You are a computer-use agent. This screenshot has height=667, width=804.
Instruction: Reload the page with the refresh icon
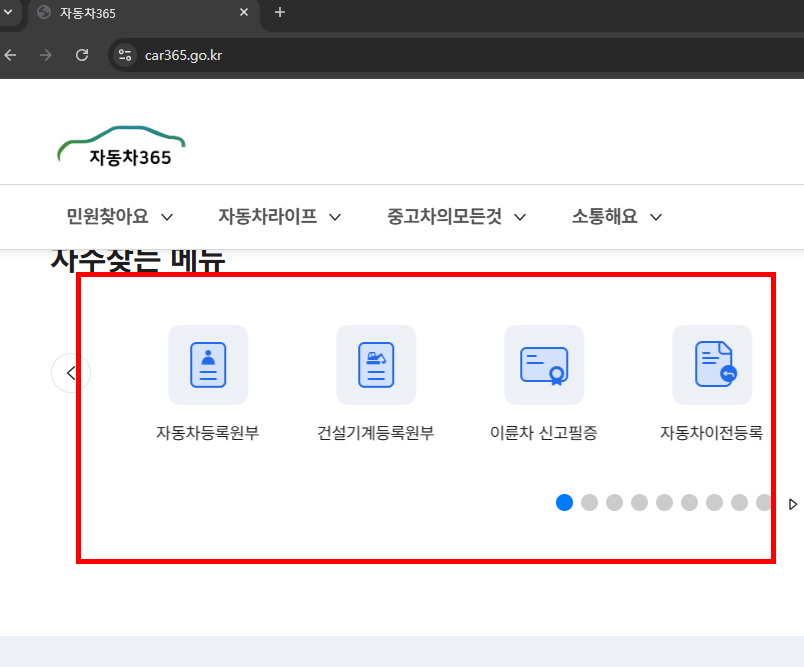[x=83, y=55]
